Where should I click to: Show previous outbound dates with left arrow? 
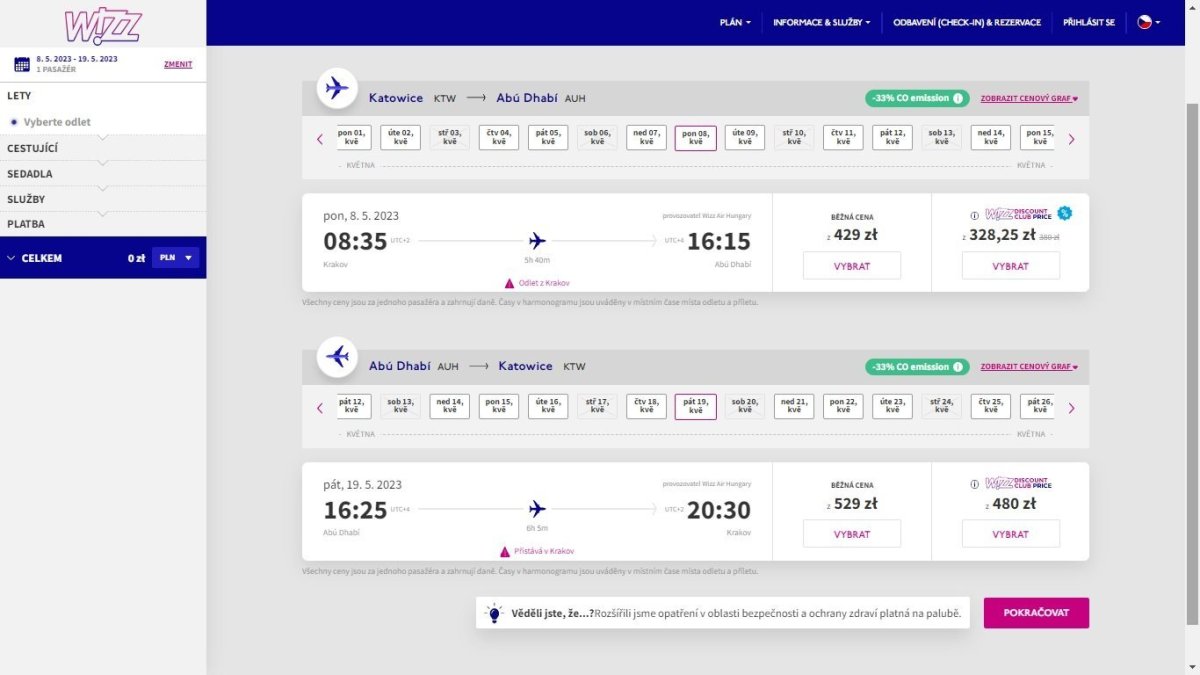(x=320, y=139)
